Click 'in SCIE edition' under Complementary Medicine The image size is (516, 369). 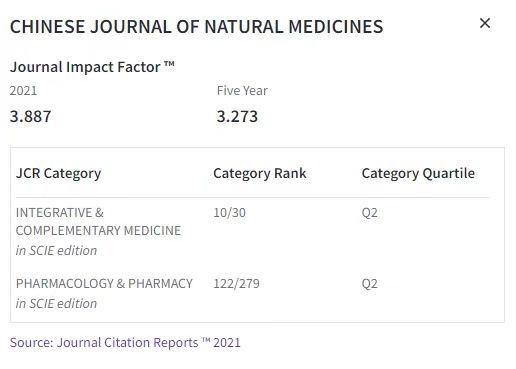point(56,250)
